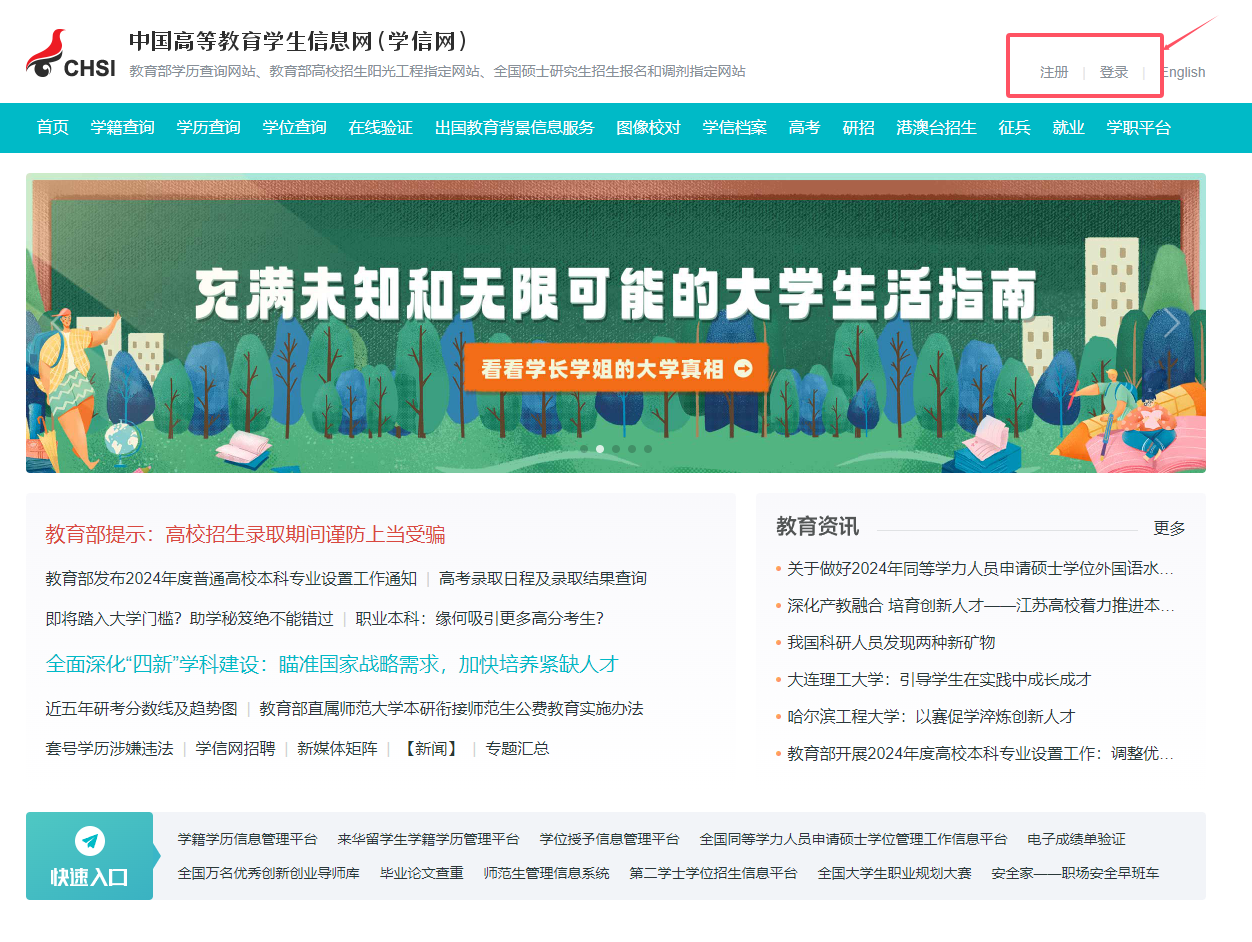Open 学籍学历信息管理平台 quick link
This screenshot has height=942, width=1252.
(x=247, y=839)
